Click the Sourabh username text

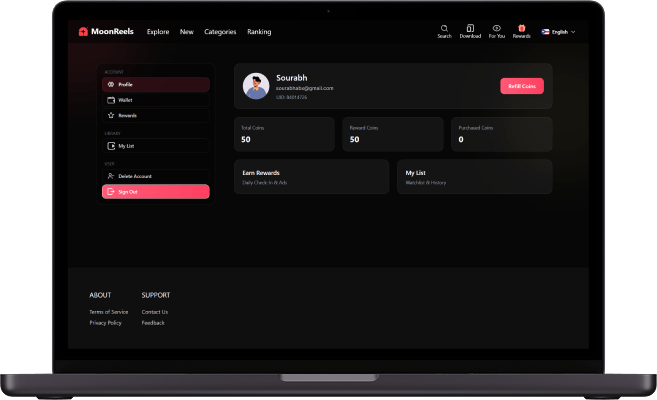(x=292, y=78)
